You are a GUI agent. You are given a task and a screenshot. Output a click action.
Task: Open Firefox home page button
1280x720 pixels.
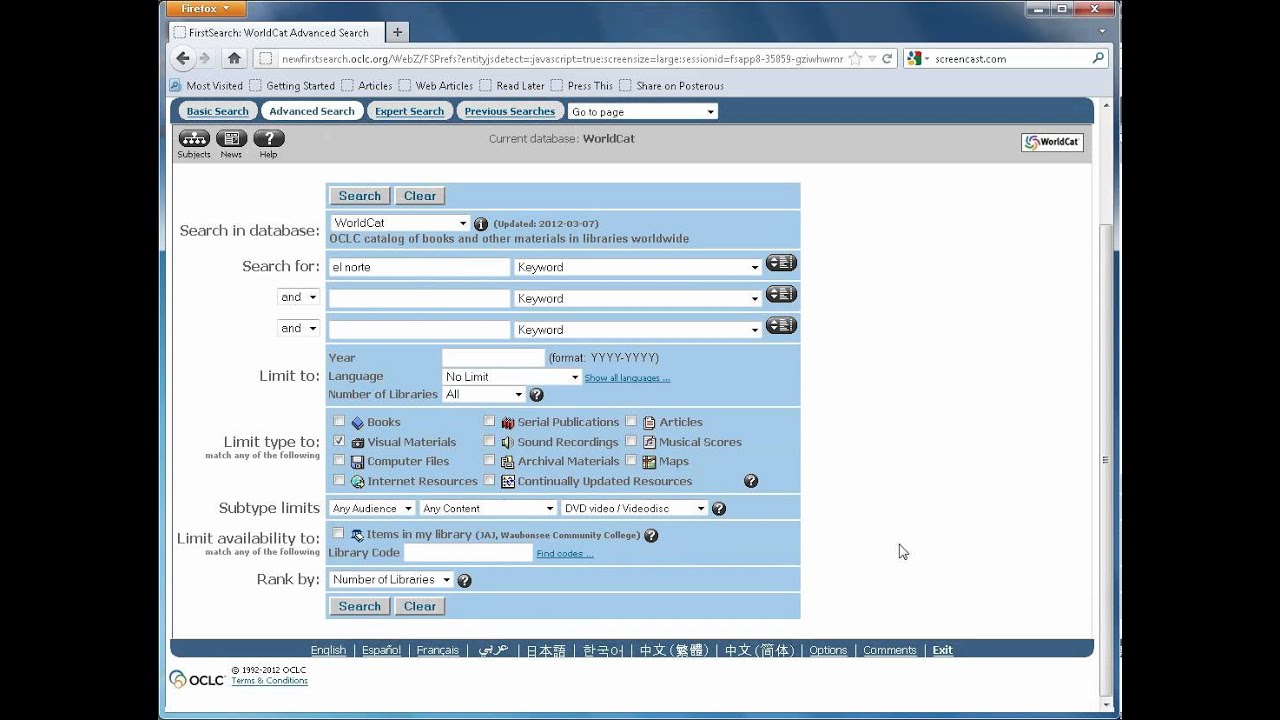[234, 58]
